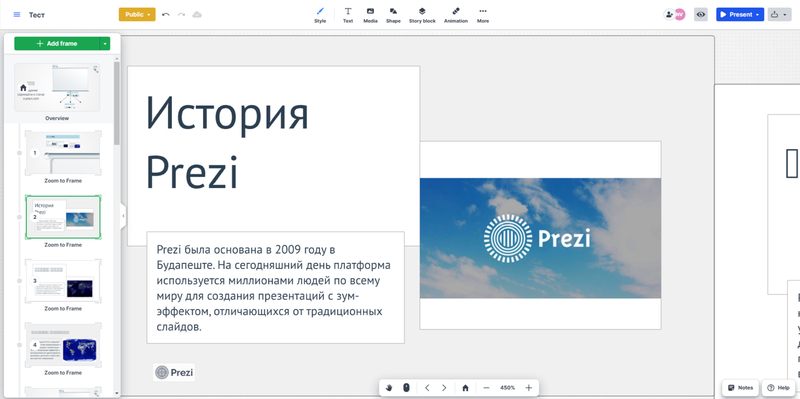Screen dimensions: 800x399
Task: Select frame 4 world map thumbnail
Action: [x=63, y=345]
